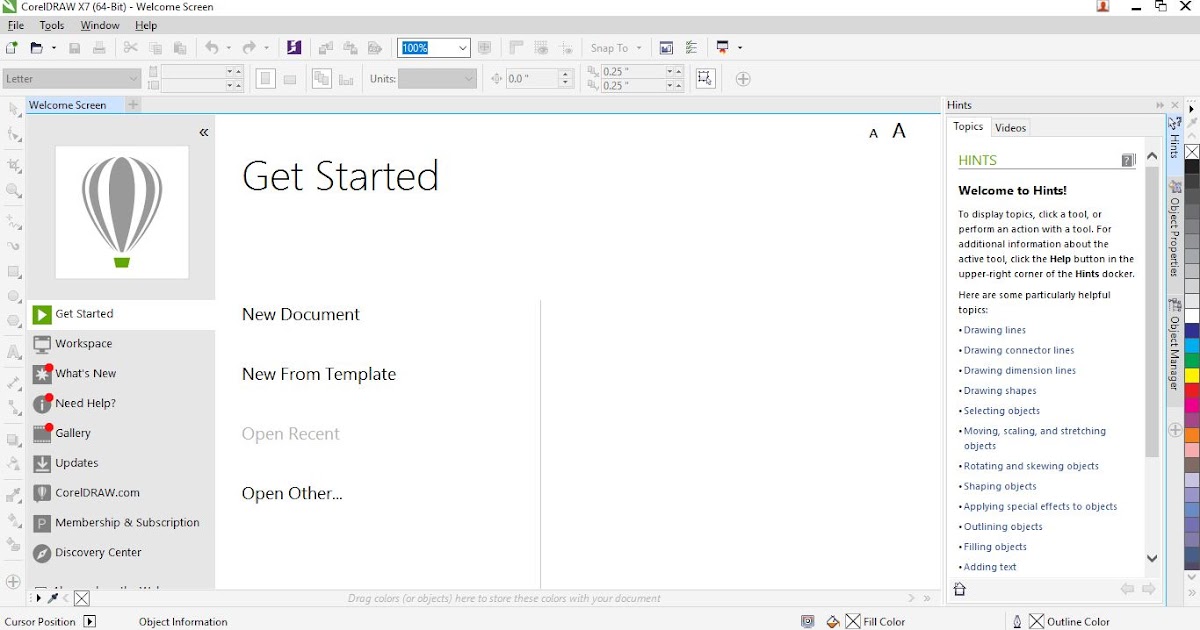The height and width of the screenshot is (630, 1200).
Task: Select the Ellipse tool in the toolbox
Action: click(x=13, y=296)
